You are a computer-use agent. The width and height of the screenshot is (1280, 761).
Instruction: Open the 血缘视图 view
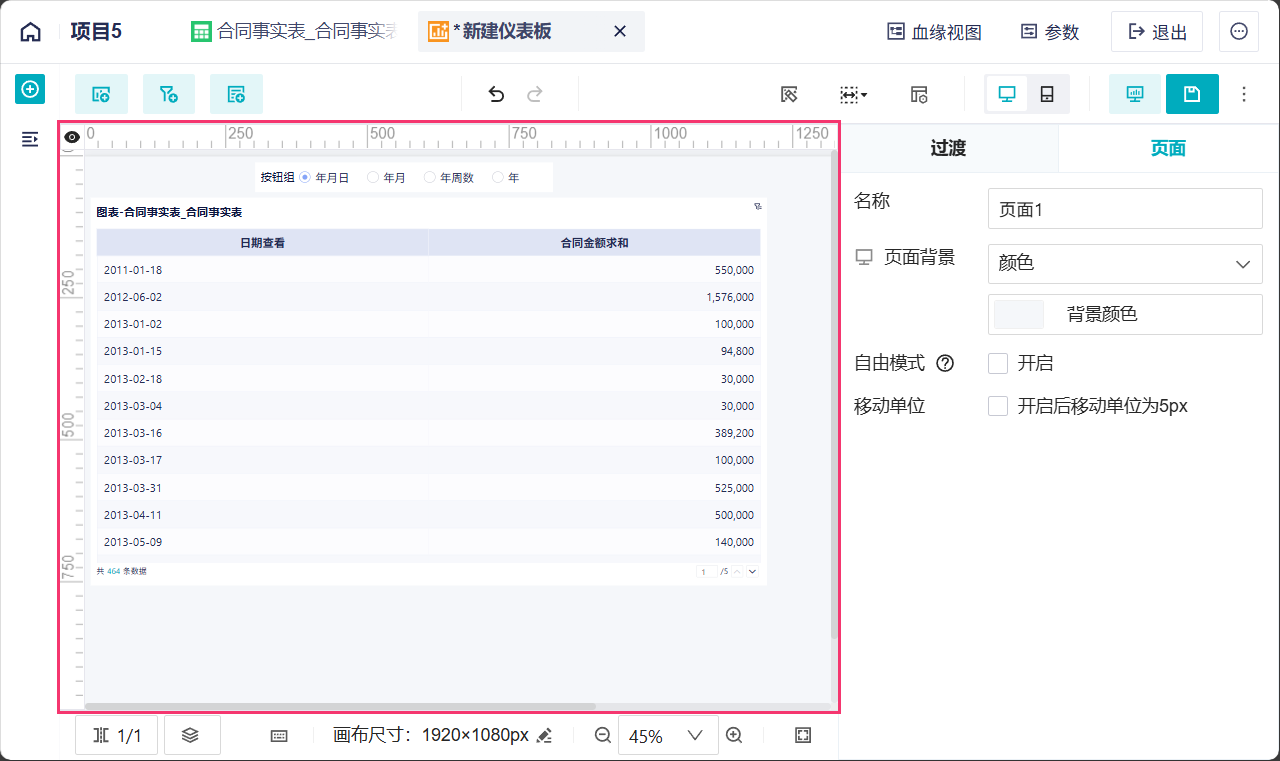(934, 32)
